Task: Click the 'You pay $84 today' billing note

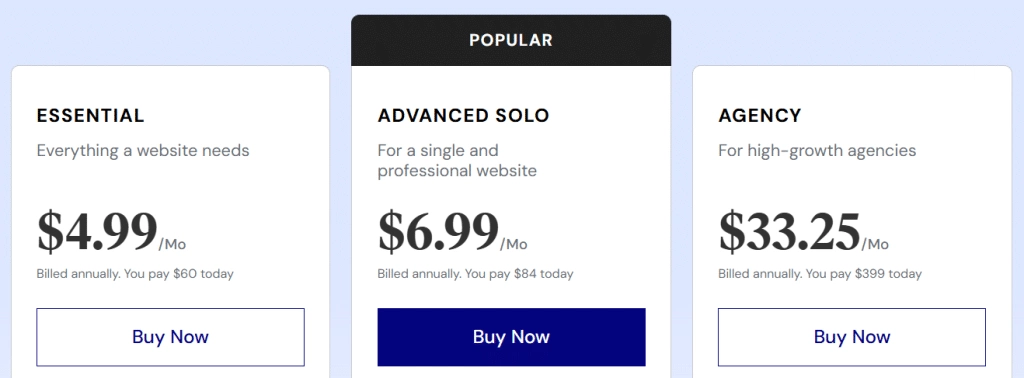Action: click(519, 274)
